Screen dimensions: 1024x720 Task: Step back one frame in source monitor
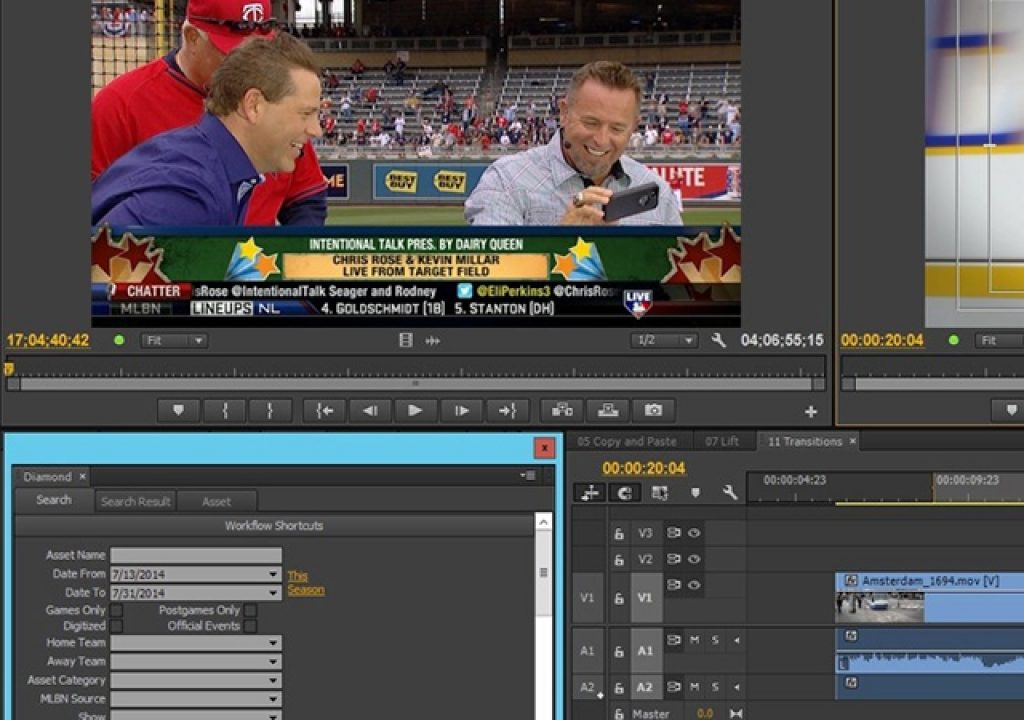click(370, 410)
